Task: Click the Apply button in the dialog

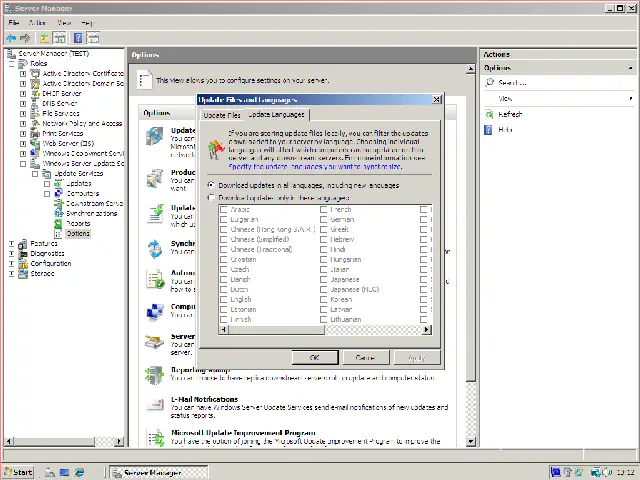Action: (x=417, y=358)
